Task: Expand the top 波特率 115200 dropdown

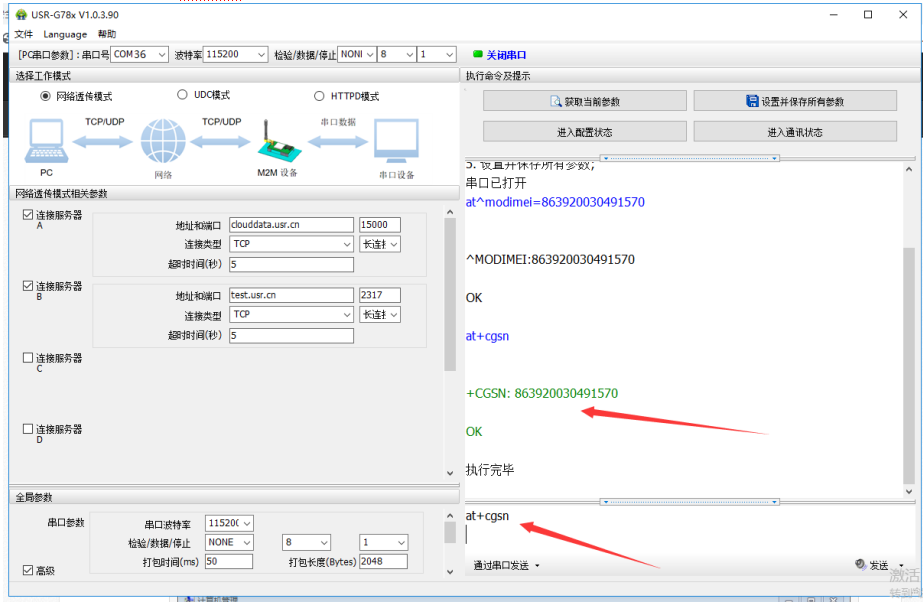Action: [236, 54]
